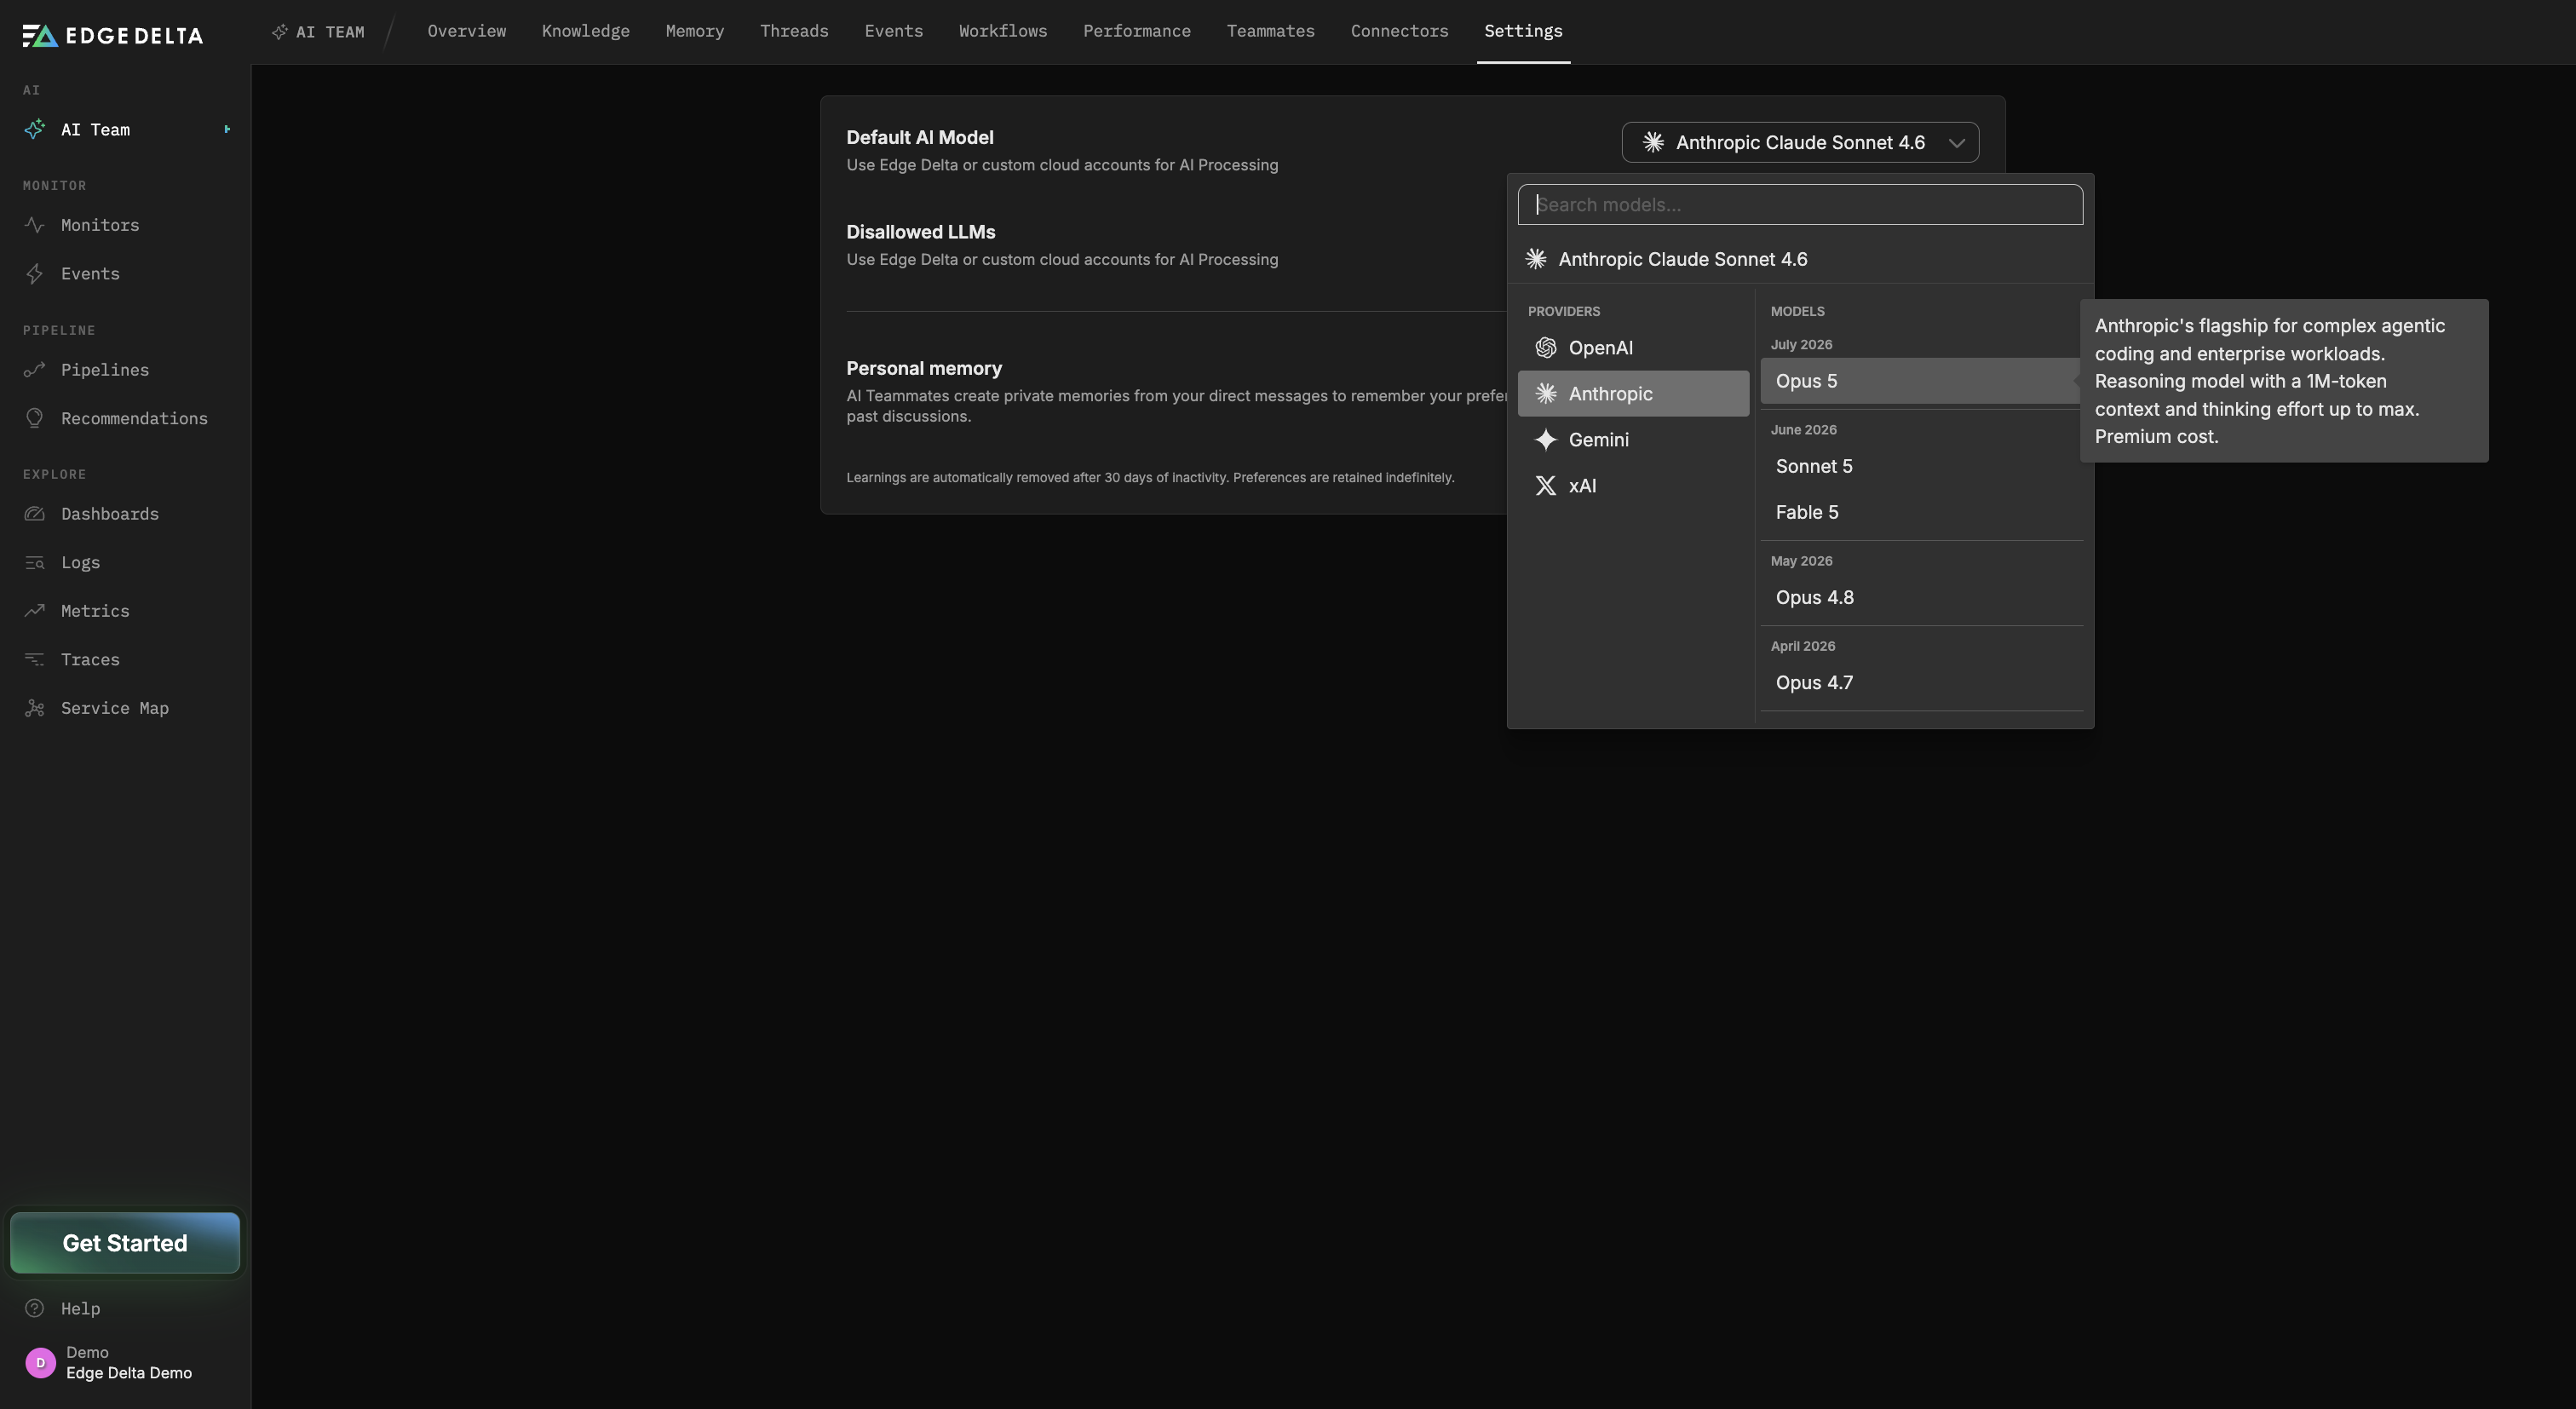
Task: Click the Gemini provider star icon
Action: pyautogui.click(x=1545, y=440)
